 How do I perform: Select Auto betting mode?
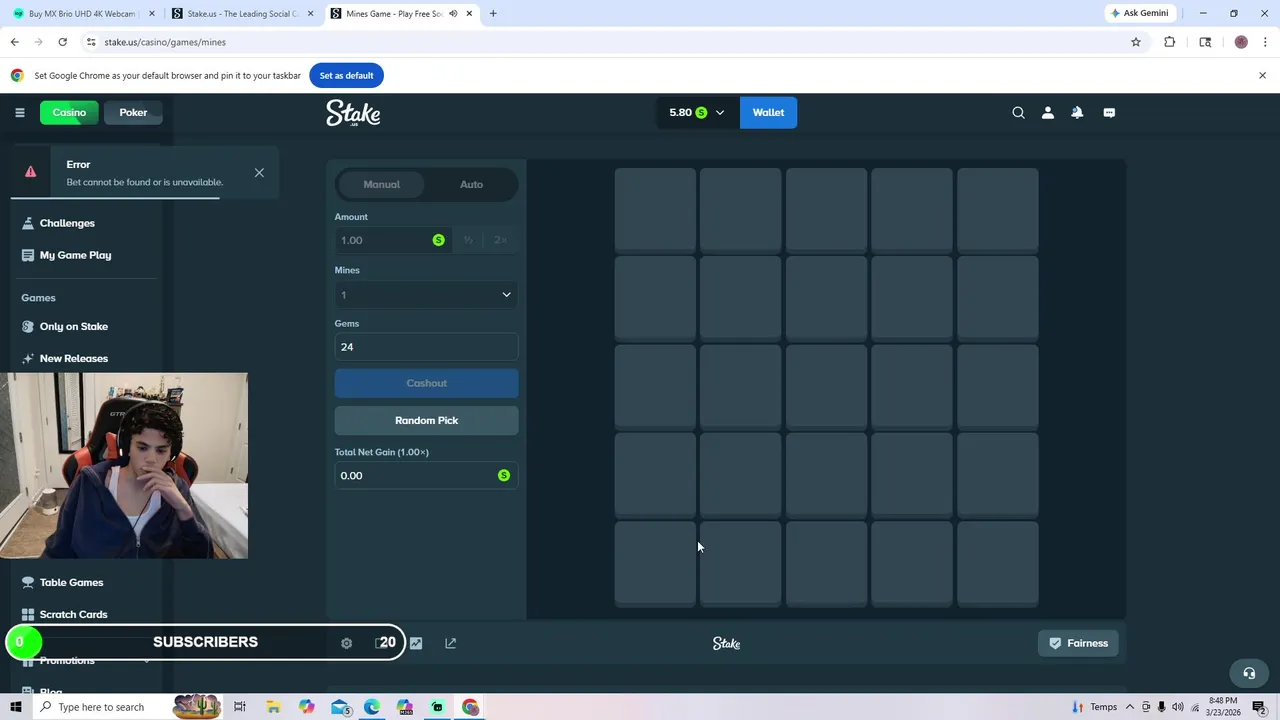point(471,184)
